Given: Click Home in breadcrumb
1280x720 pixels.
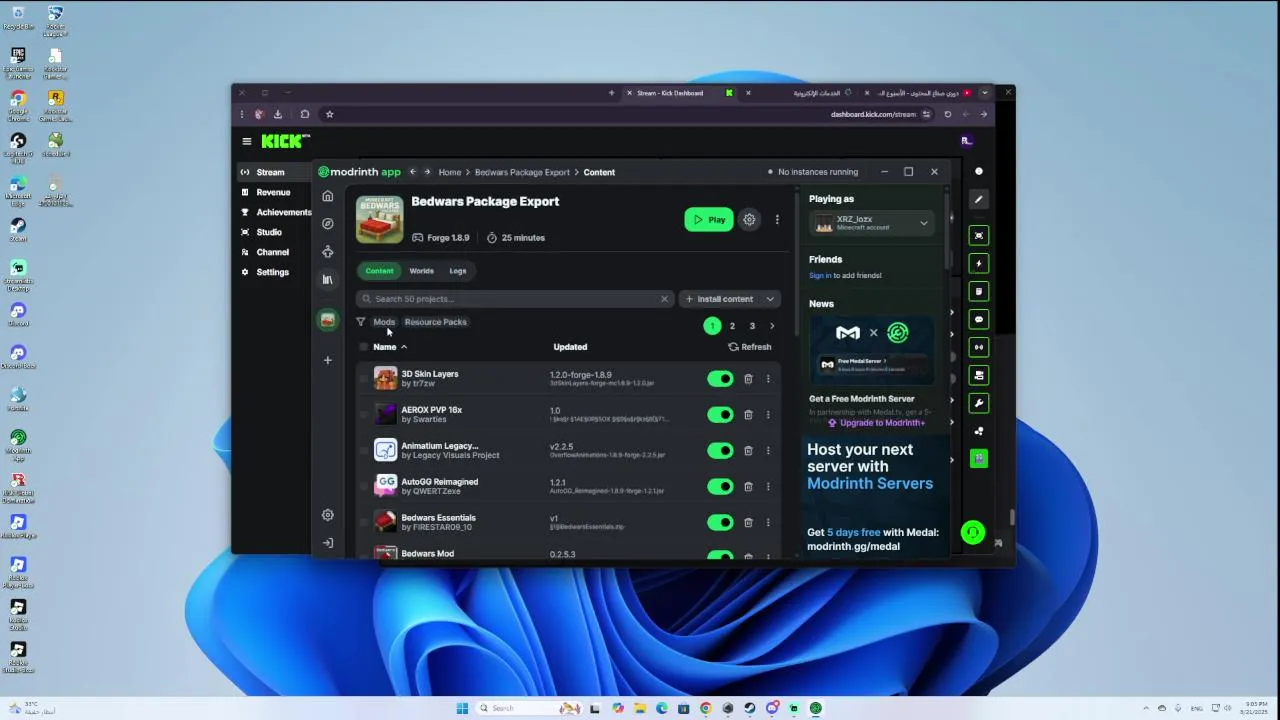Looking at the screenshot, I should point(450,172).
